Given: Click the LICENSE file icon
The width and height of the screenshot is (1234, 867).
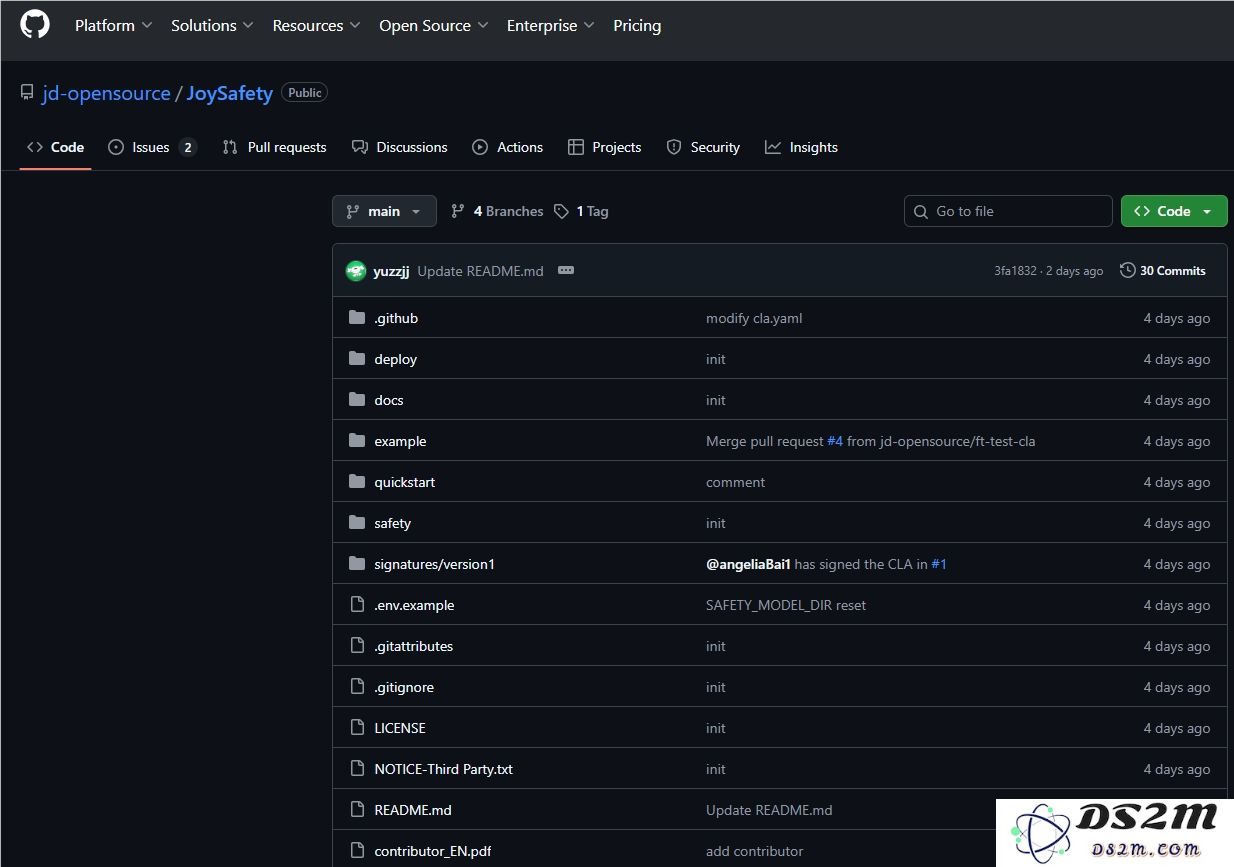Looking at the screenshot, I should tap(357, 728).
